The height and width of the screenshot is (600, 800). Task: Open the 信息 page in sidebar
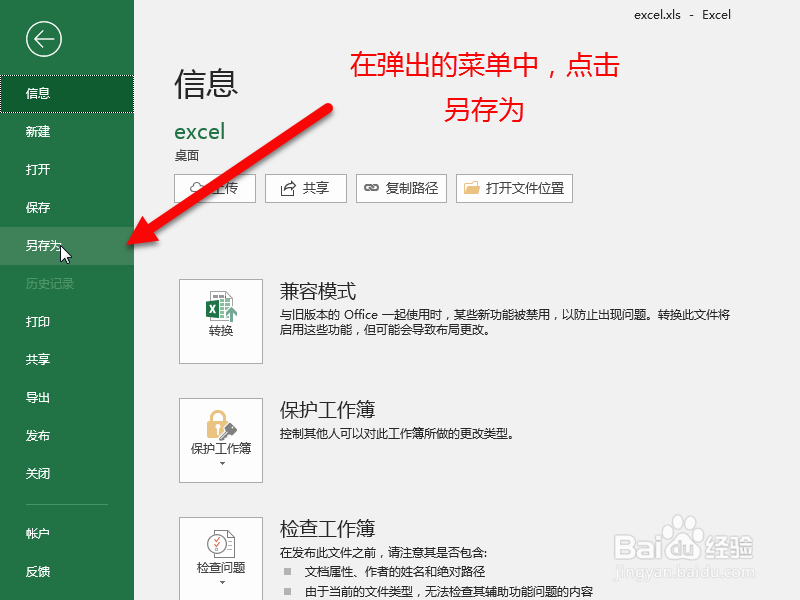tap(67, 94)
